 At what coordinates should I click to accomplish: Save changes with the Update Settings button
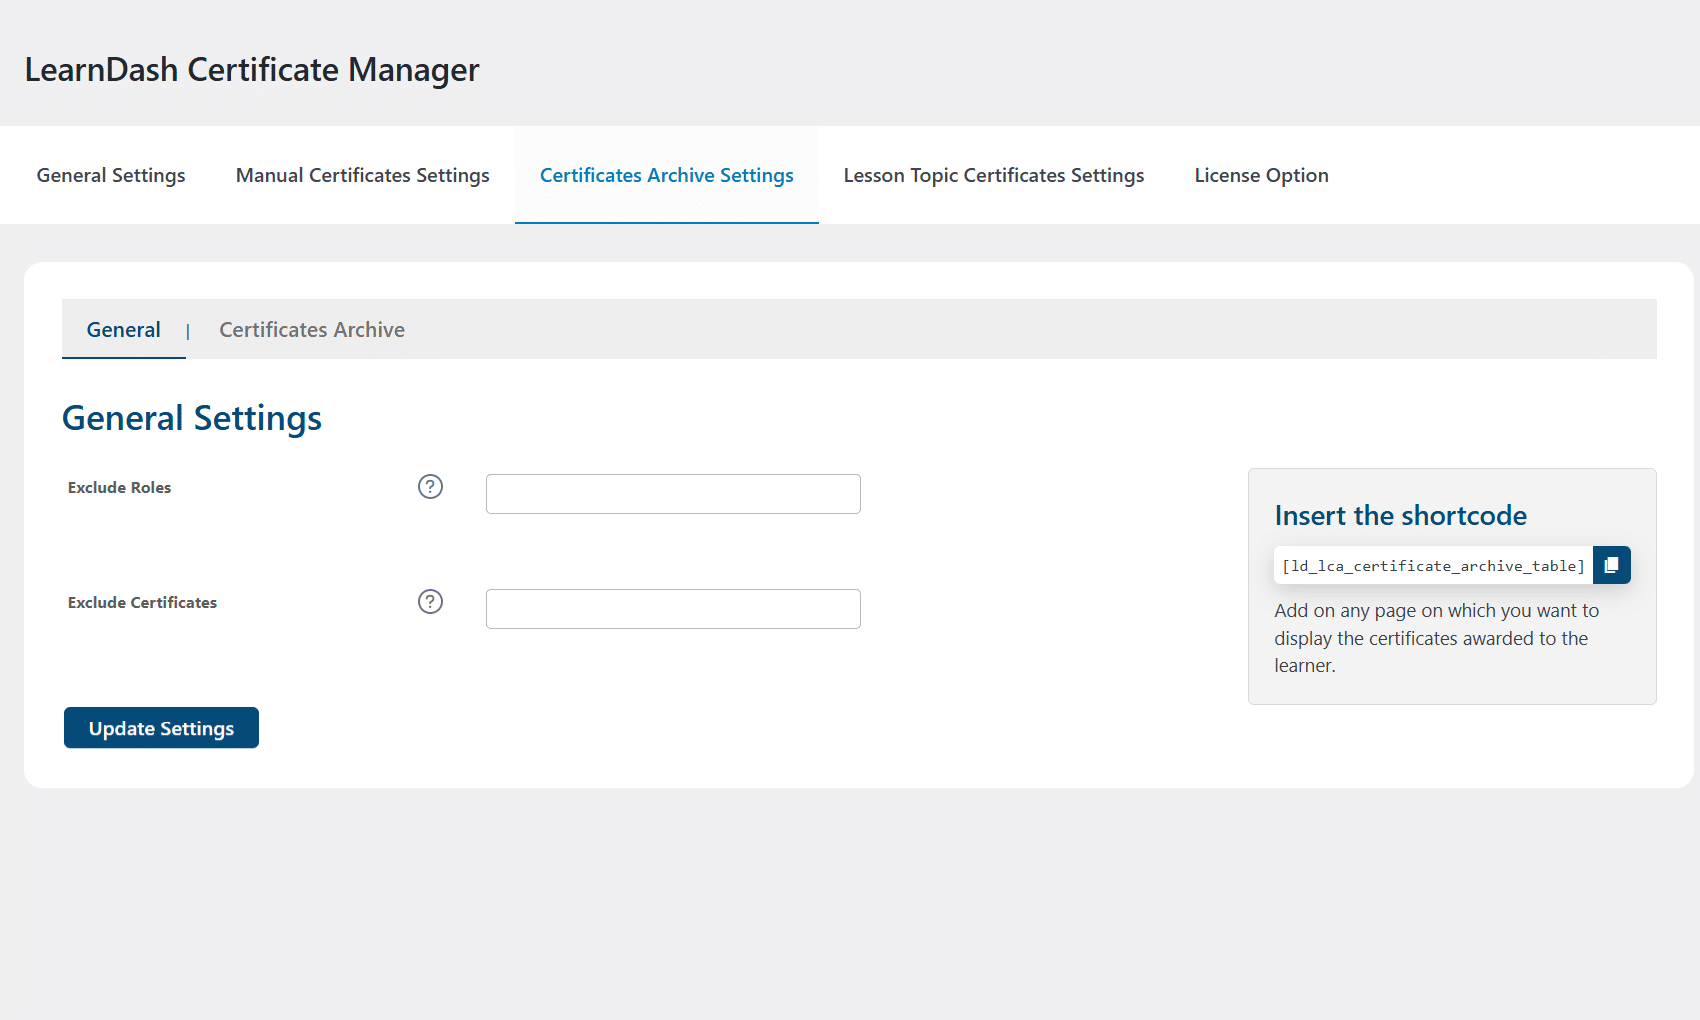161,728
